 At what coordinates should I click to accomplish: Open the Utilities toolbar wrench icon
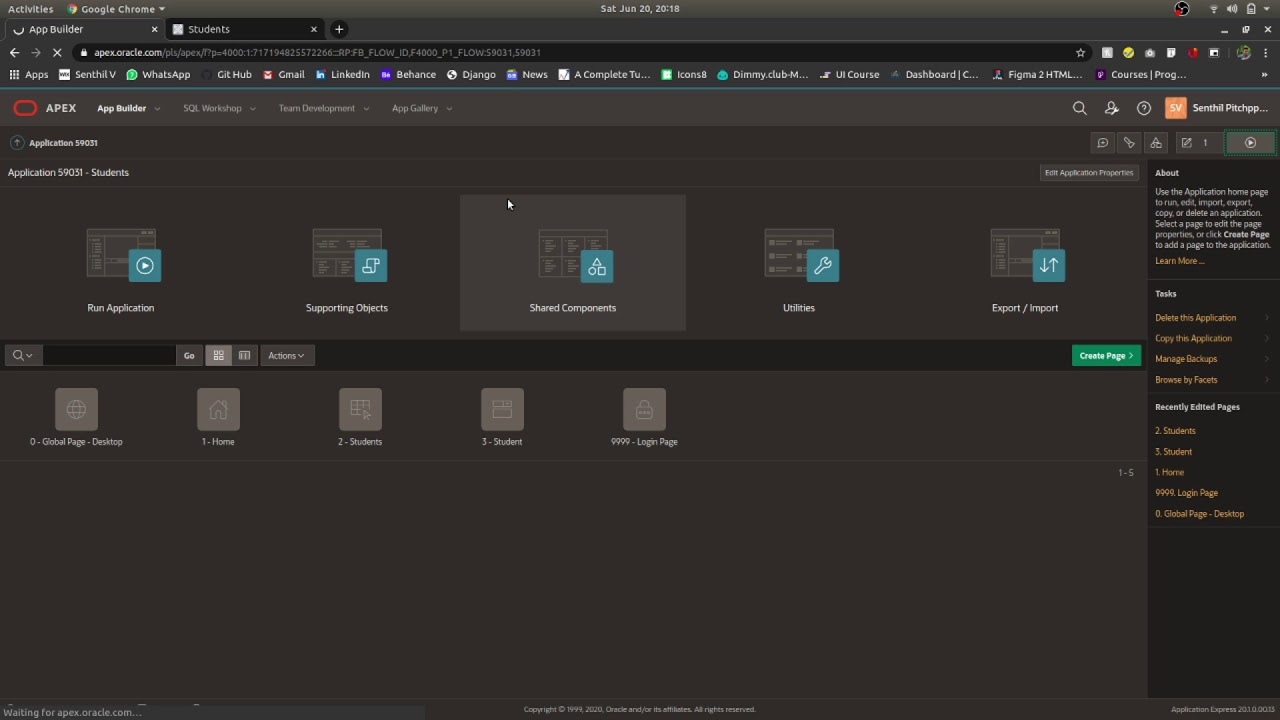click(x=1129, y=143)
